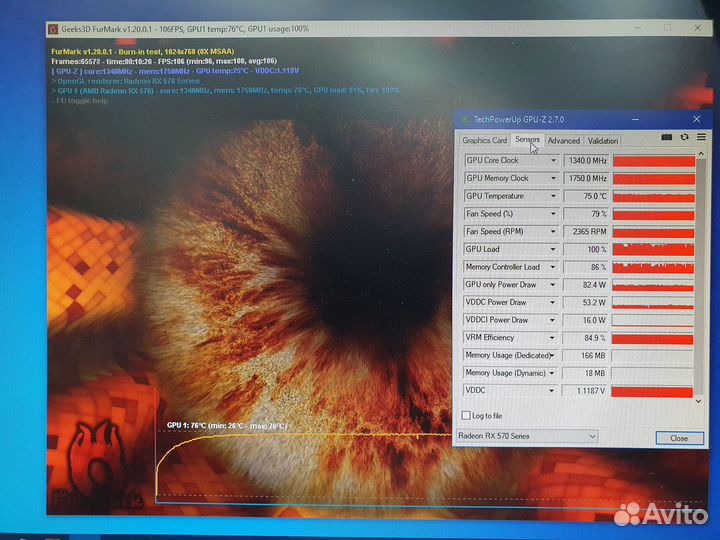This screenshot has height=540, width=720.
Task: Open GPU Memory Clock sensor dropdown
Action: (553, 178)
